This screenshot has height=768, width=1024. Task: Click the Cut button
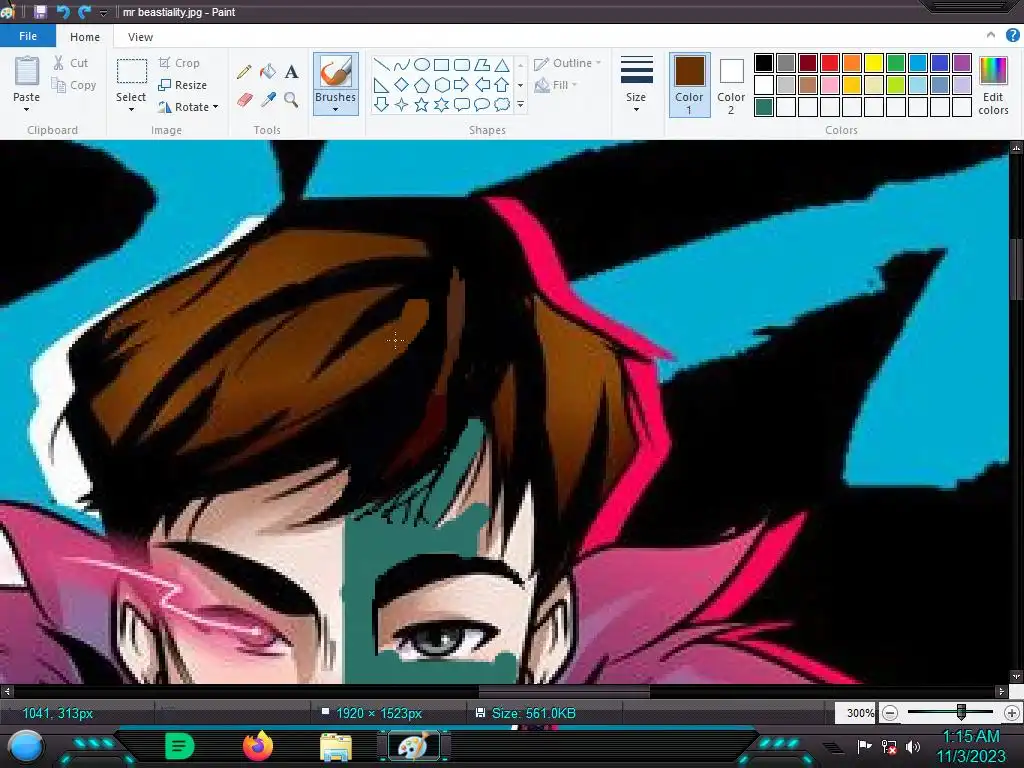[x=71, y=63]
